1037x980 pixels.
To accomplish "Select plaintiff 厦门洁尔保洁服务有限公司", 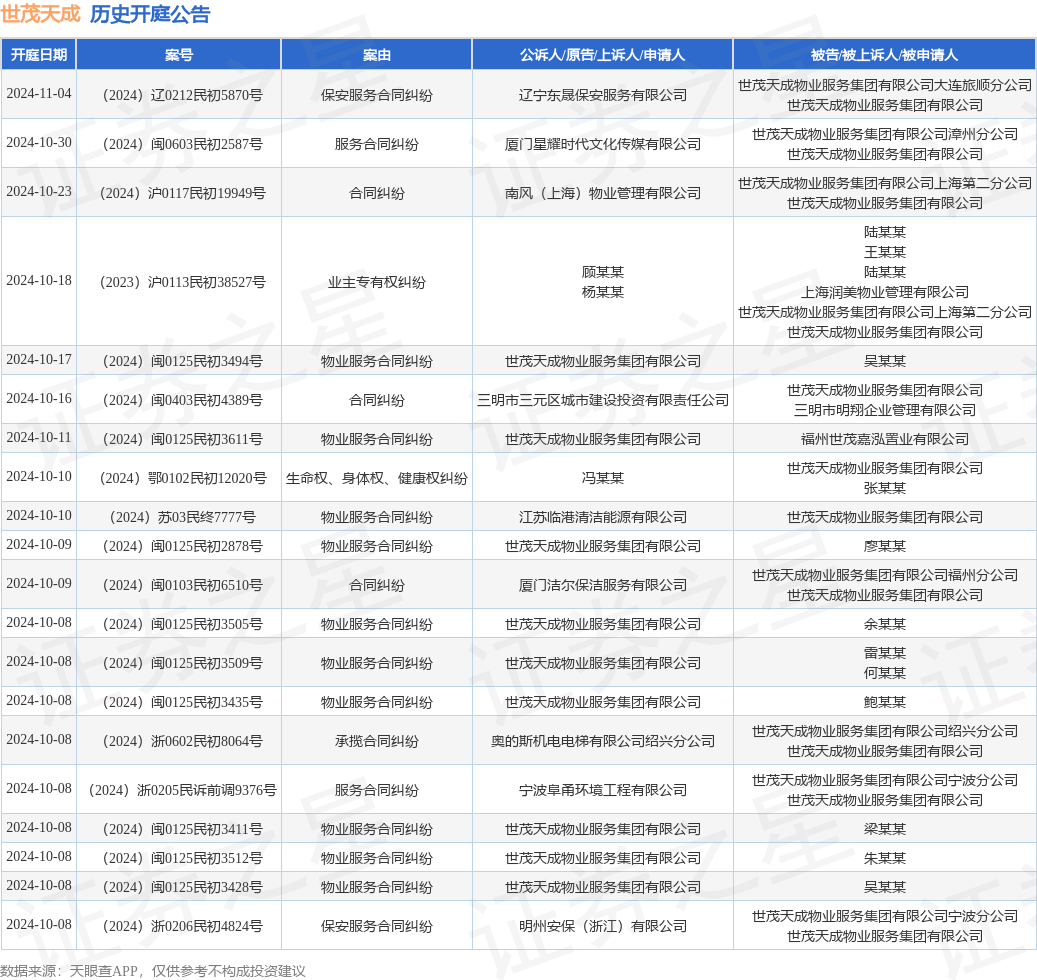I will pos(602,585).
